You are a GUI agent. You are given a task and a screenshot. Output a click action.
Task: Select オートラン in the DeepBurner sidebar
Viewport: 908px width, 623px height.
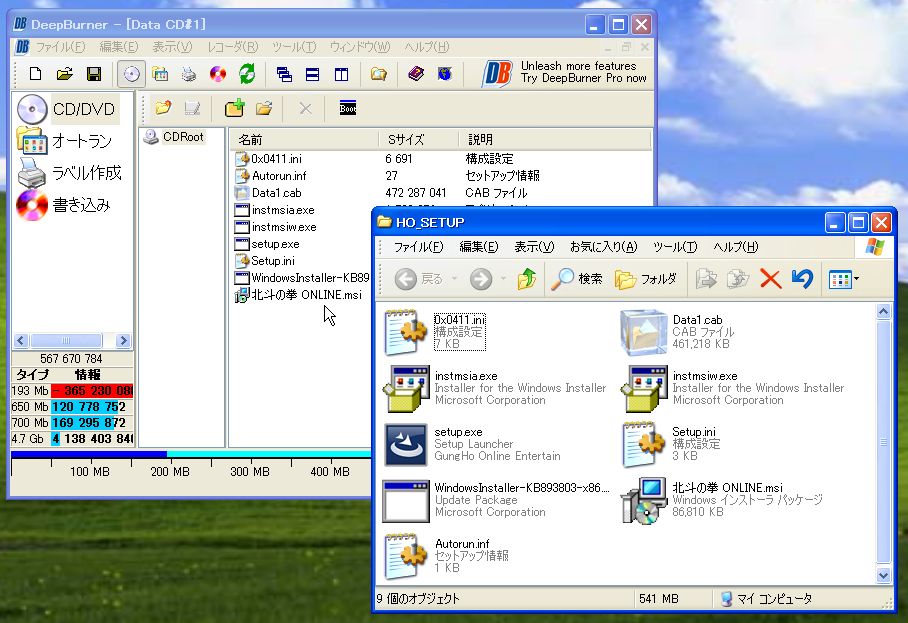pyautogui.click(x=65, y=141)
